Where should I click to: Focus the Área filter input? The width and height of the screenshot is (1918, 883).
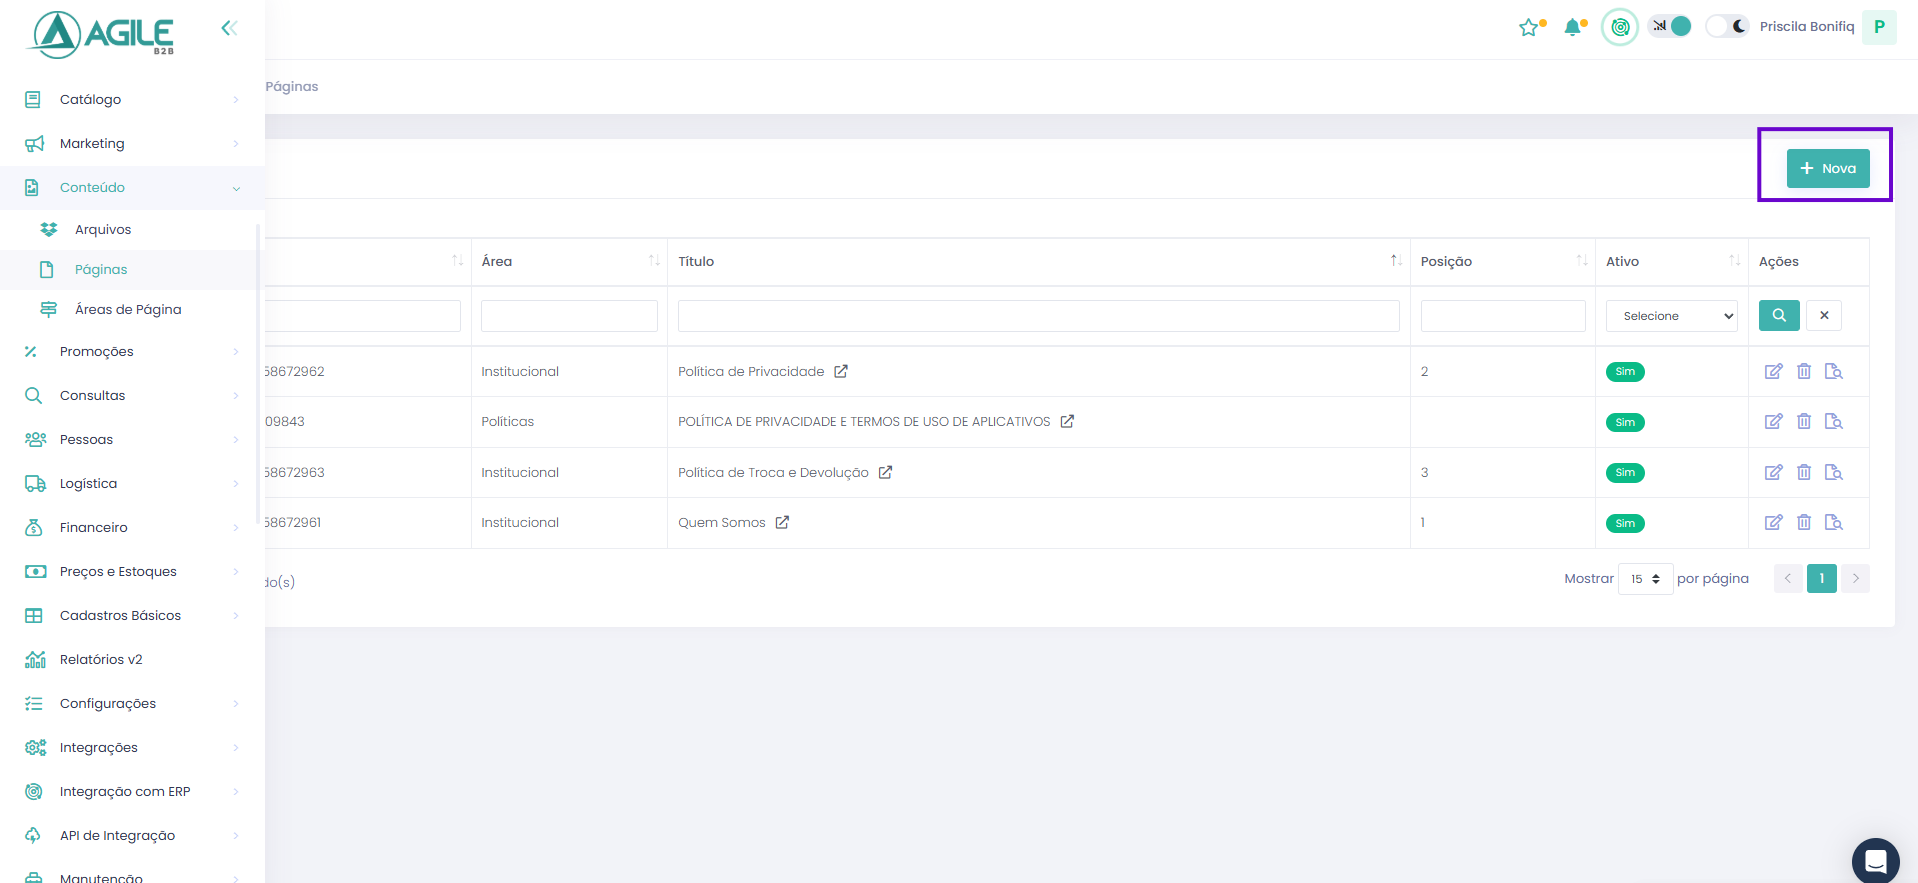pyautogui.click(x=569, y=316)
